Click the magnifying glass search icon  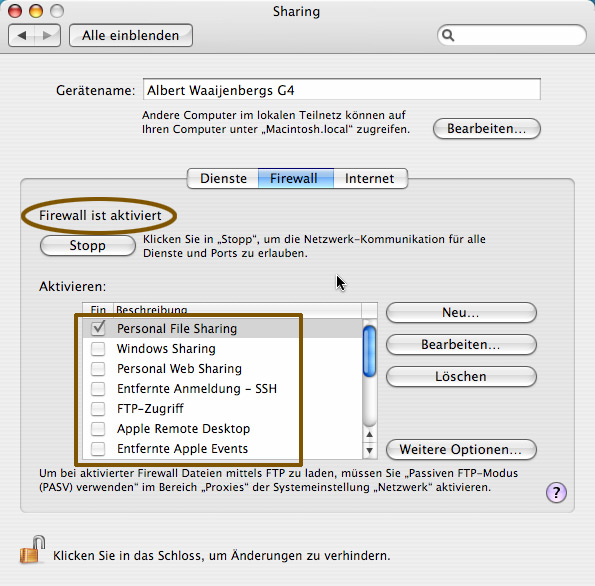(x=448, y=35)
